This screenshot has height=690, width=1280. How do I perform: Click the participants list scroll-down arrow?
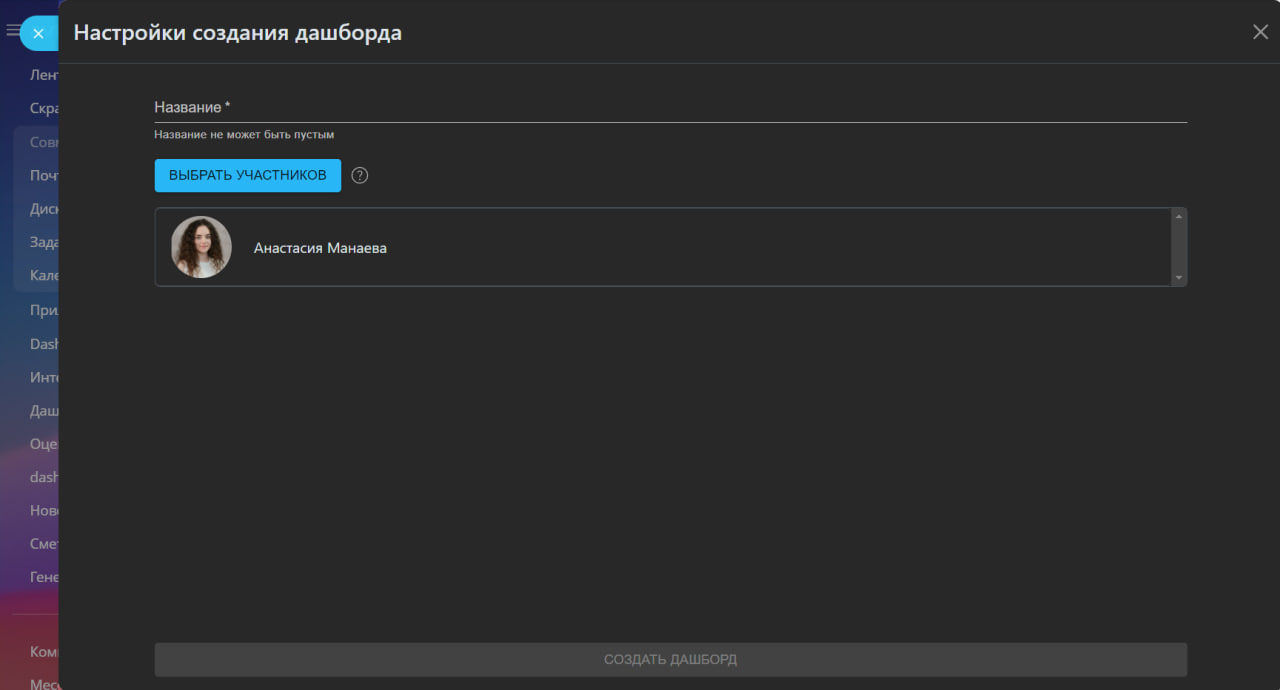[1178, 277]
